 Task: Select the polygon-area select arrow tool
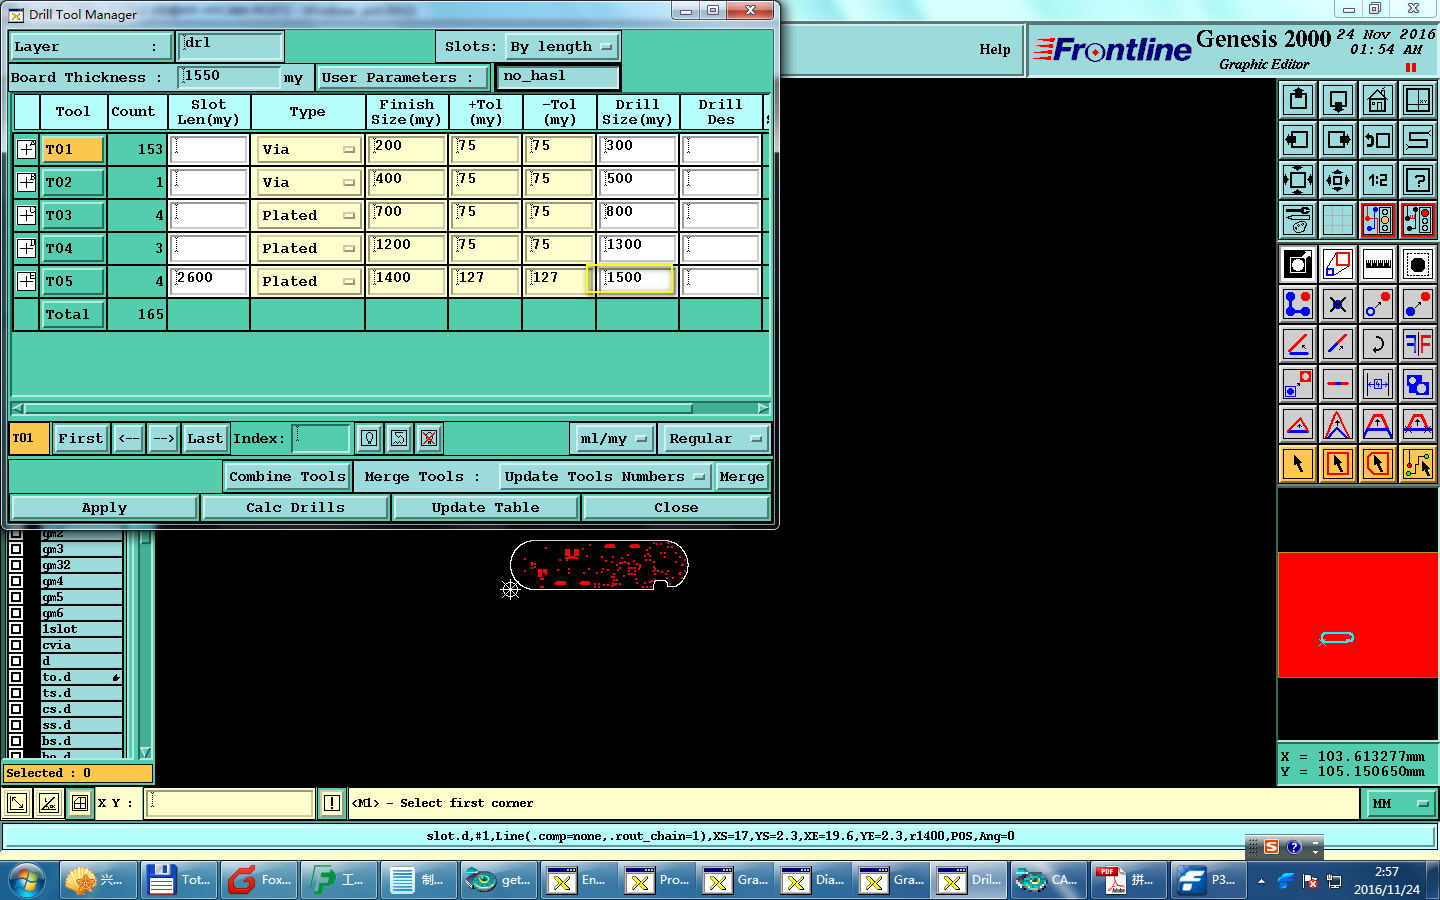click(1378, 464)
